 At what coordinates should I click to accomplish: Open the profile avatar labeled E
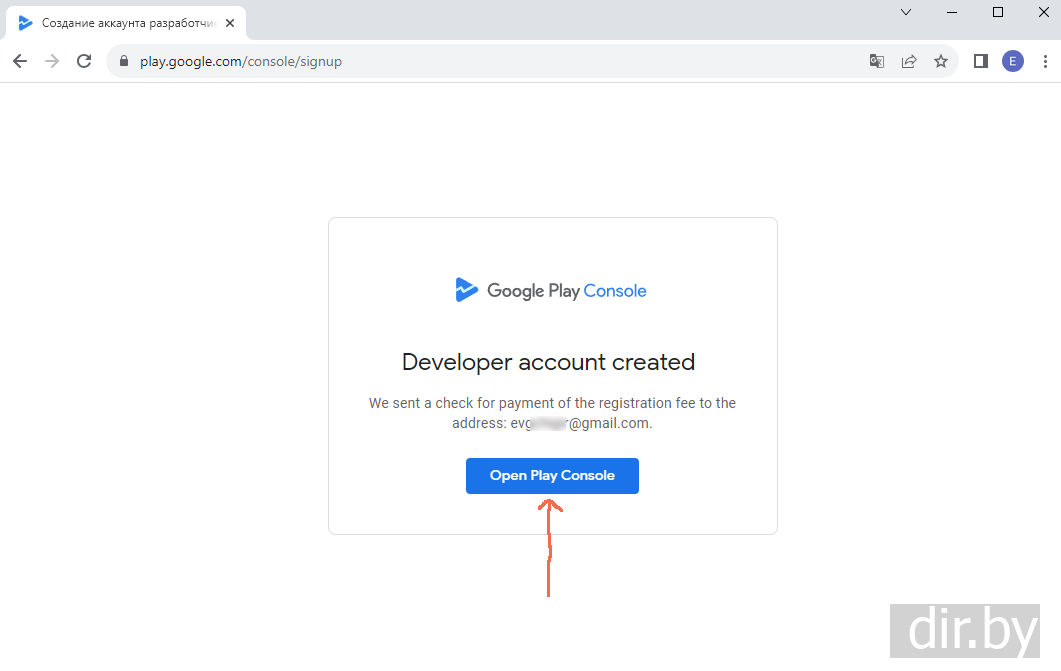[x=1013, y=61]
